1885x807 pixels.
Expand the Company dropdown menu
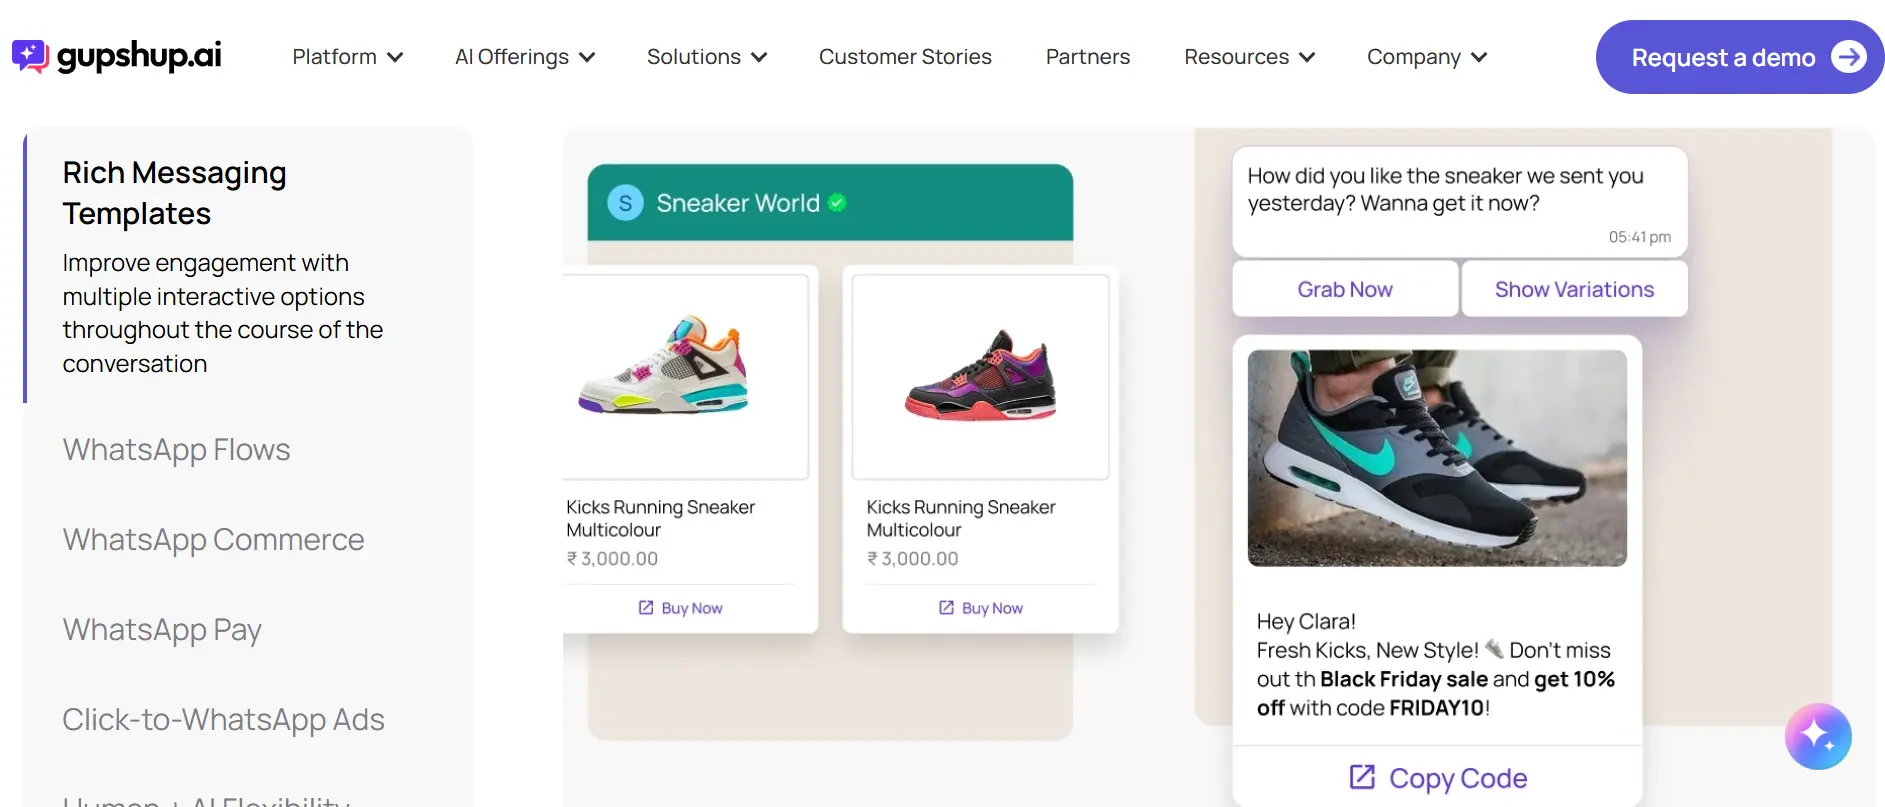tap(1426, 57)
